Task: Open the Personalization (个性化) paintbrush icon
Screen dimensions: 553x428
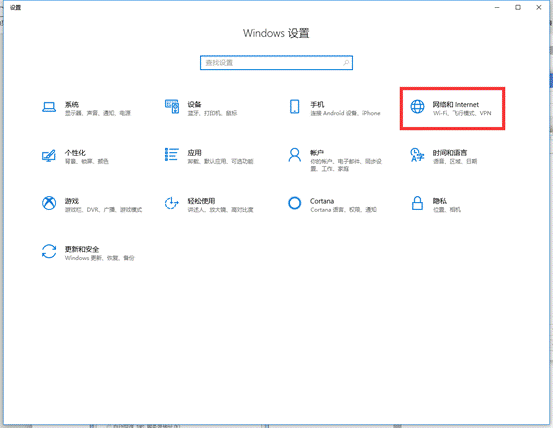Action: [x=49, y=155]
